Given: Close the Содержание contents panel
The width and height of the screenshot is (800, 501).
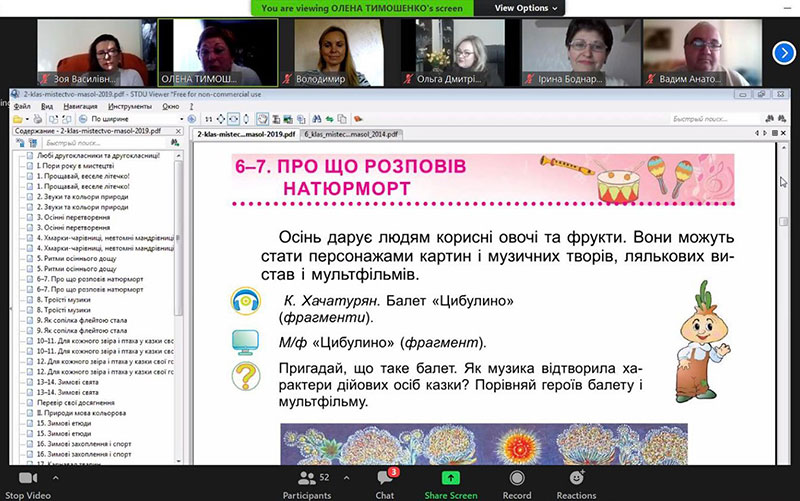Looking at the screenshot, I should pos(179,131).
